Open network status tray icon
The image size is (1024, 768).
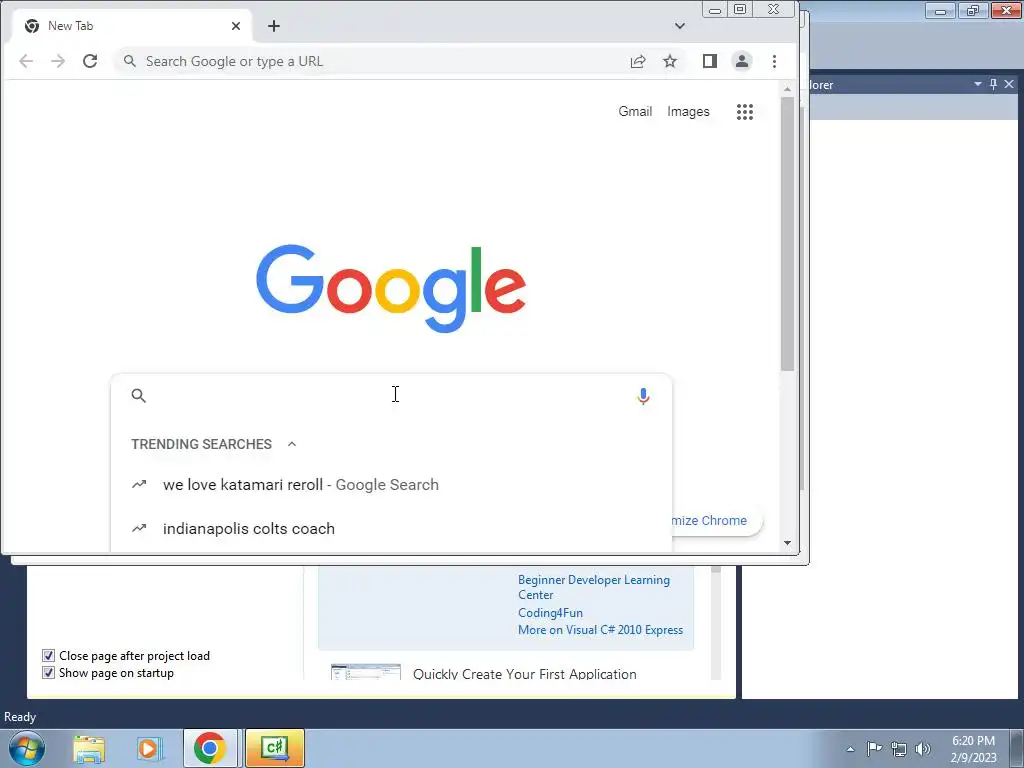(x=899, y=749)
